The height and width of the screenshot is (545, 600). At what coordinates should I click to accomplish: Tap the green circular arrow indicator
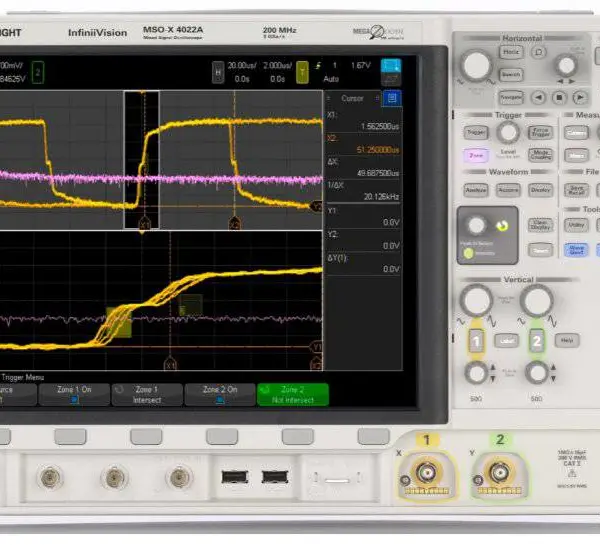(502, 226)
